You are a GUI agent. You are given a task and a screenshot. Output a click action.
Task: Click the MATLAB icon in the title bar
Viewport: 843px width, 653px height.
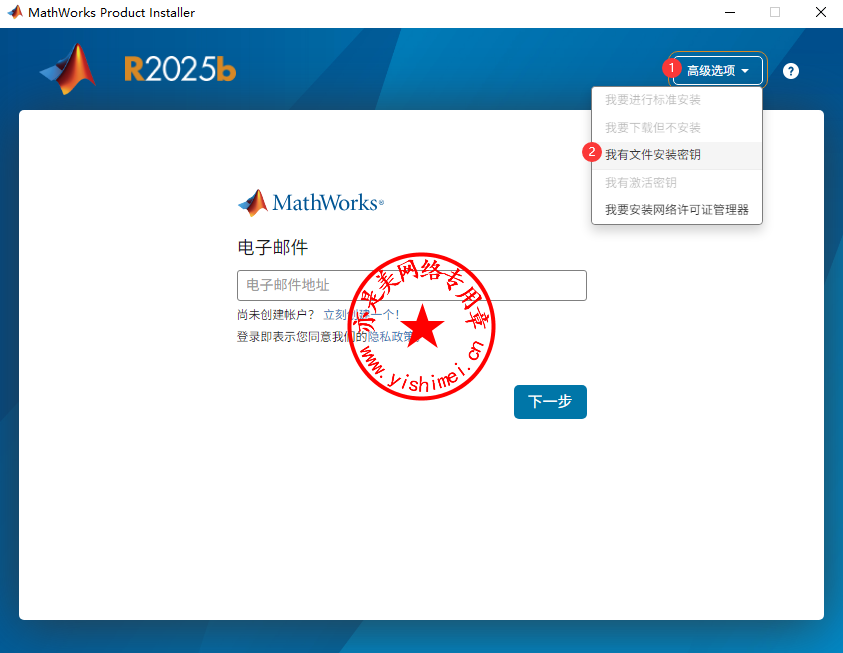pyautogui.click(x=15, y=13)
